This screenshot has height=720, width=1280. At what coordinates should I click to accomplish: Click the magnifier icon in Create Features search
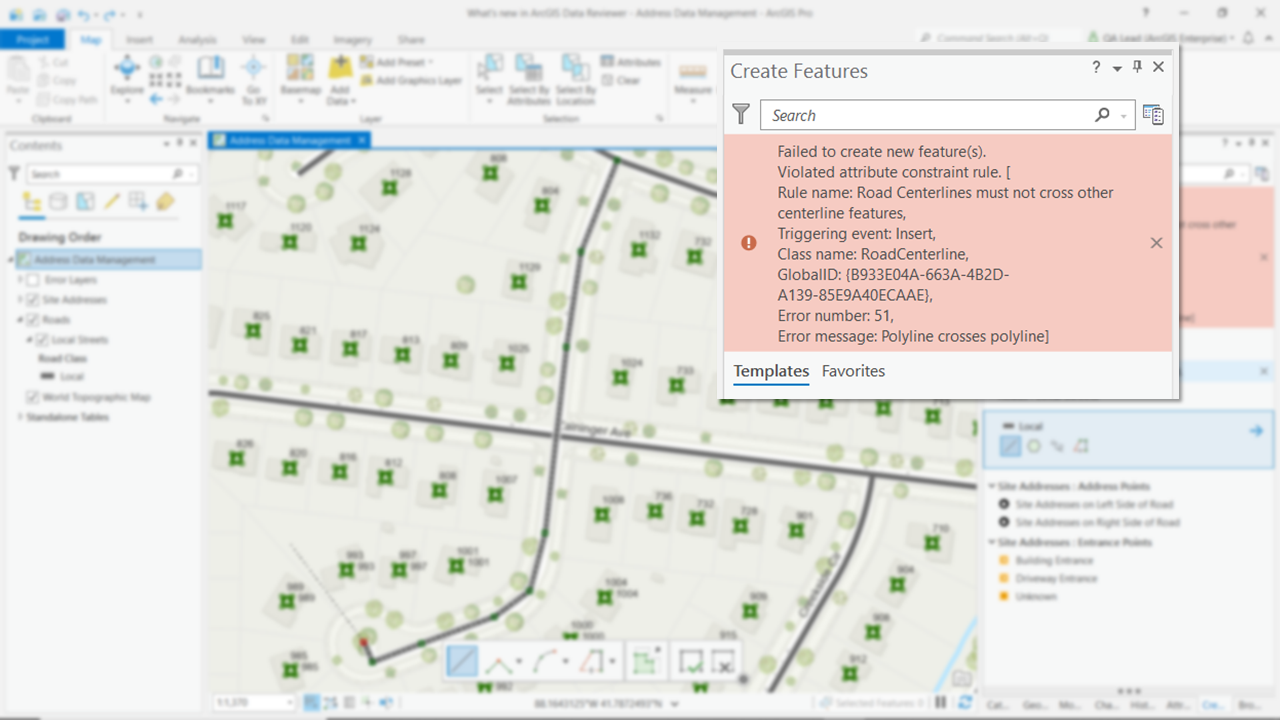coord(1102,115)
